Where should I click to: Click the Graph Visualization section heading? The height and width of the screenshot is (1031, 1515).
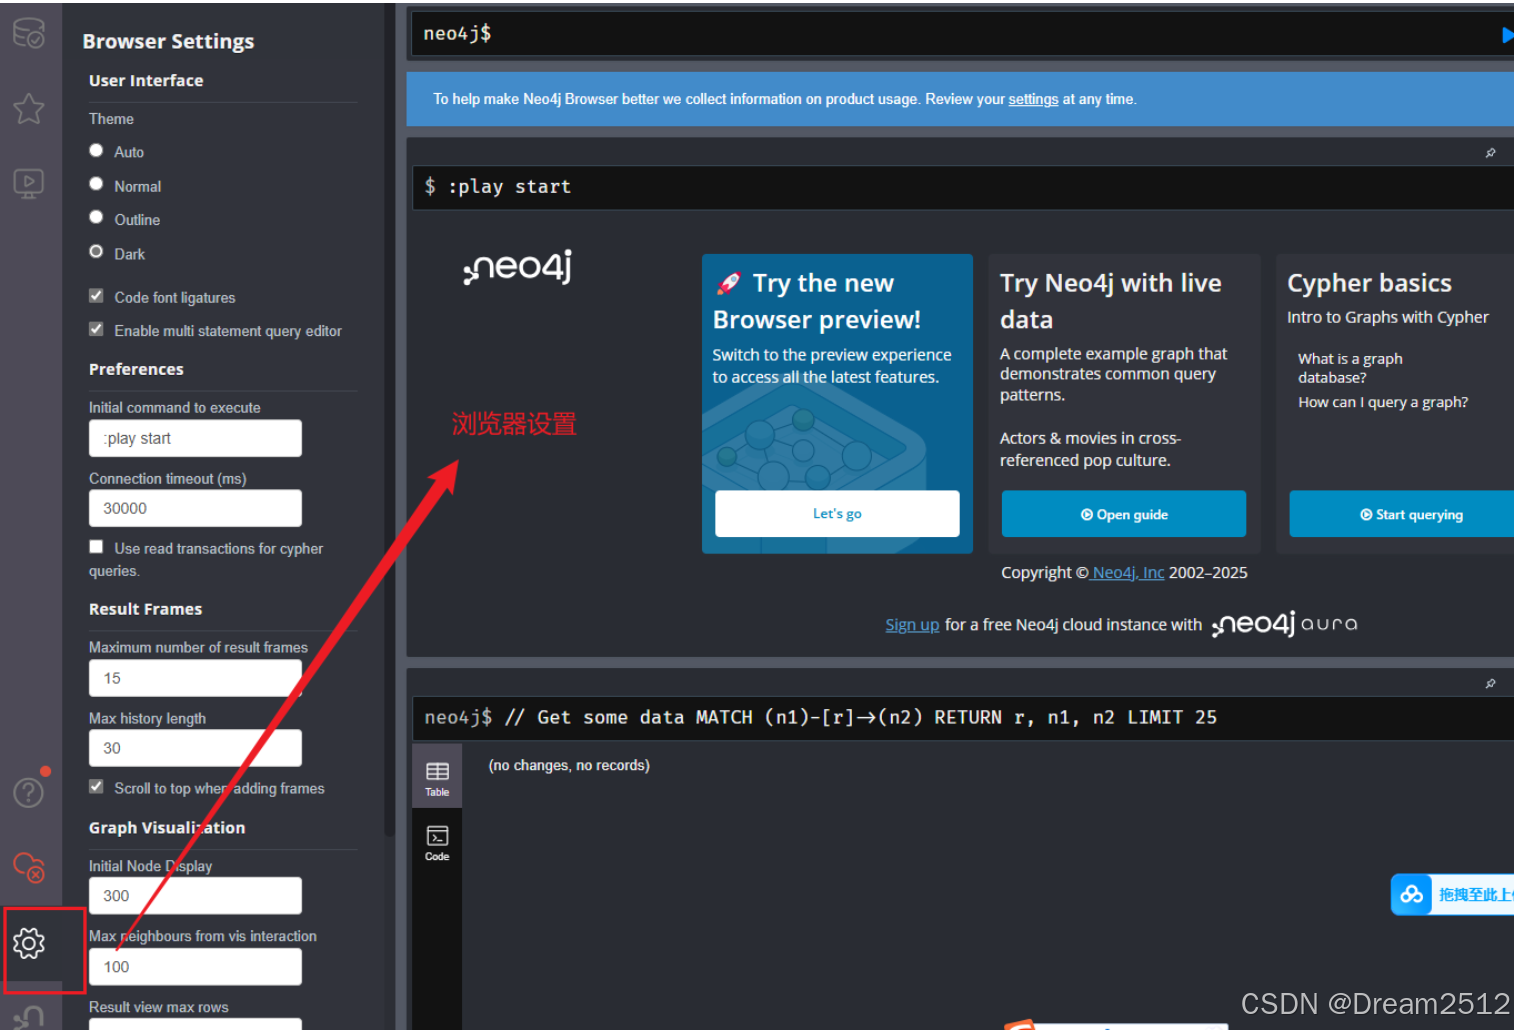tap(167, 828)
